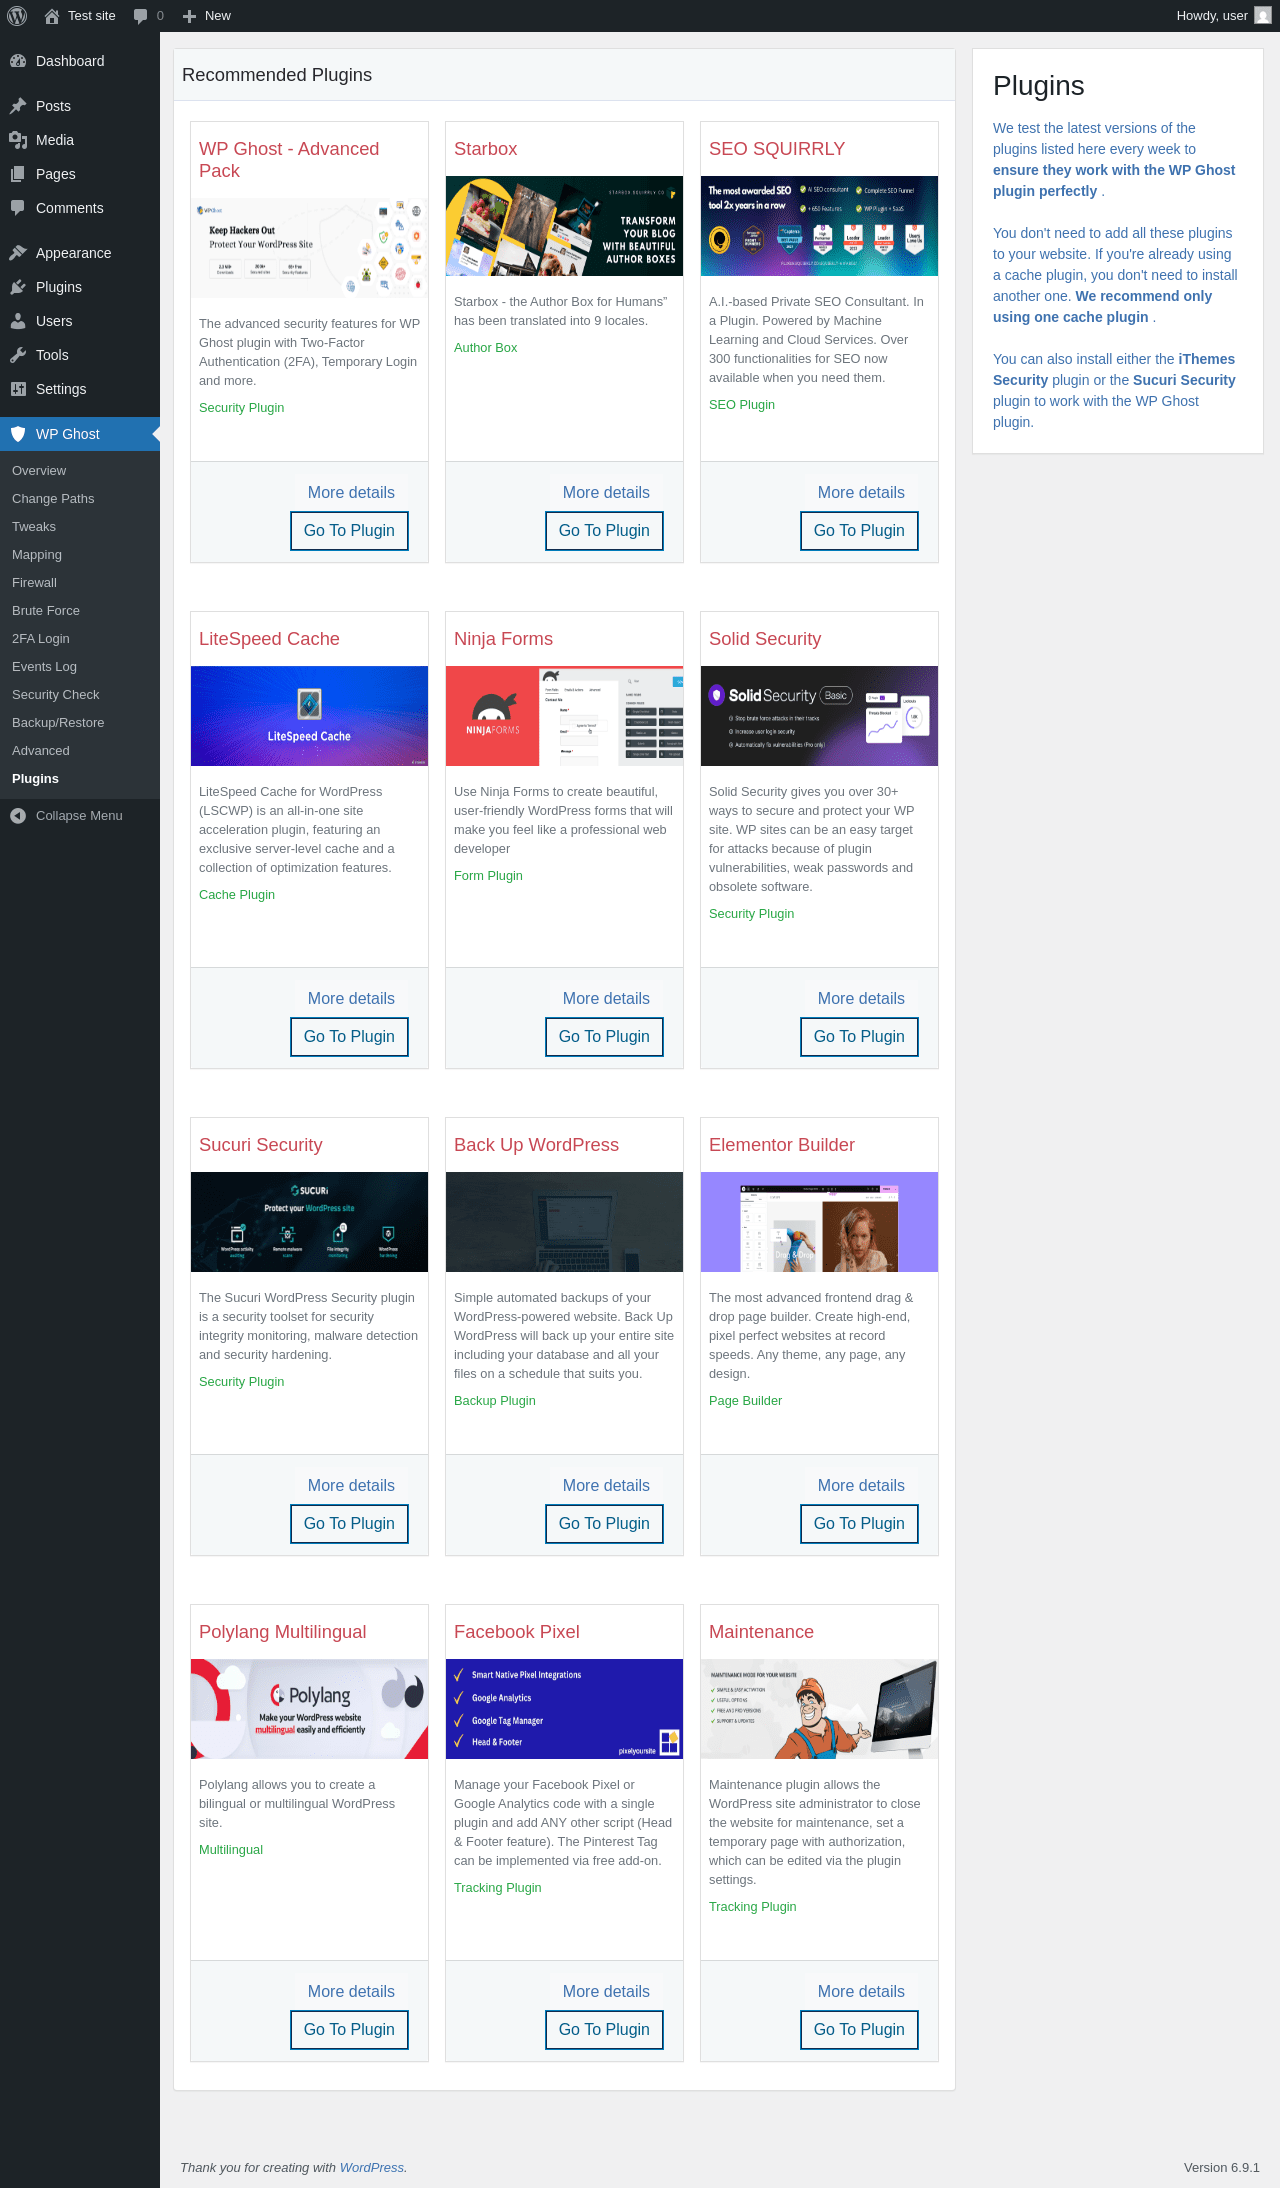Click Go To Plugin for LiteSpeed Cache

[349, 1037]
